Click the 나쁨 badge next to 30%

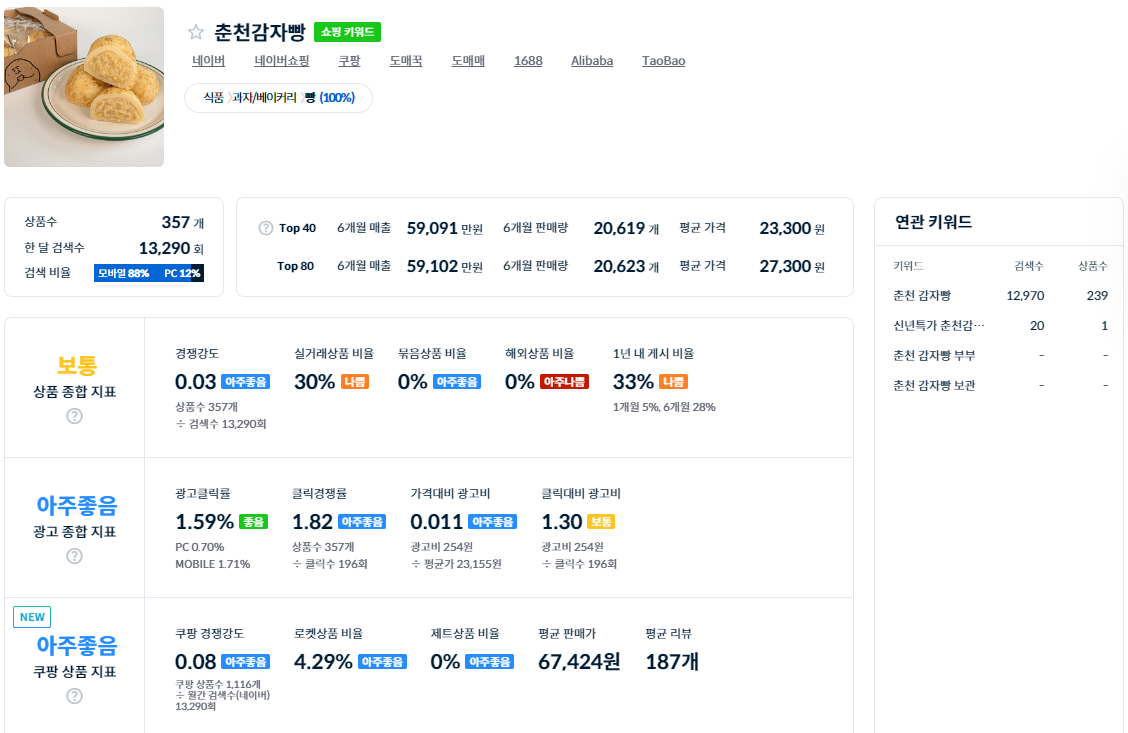355,382
